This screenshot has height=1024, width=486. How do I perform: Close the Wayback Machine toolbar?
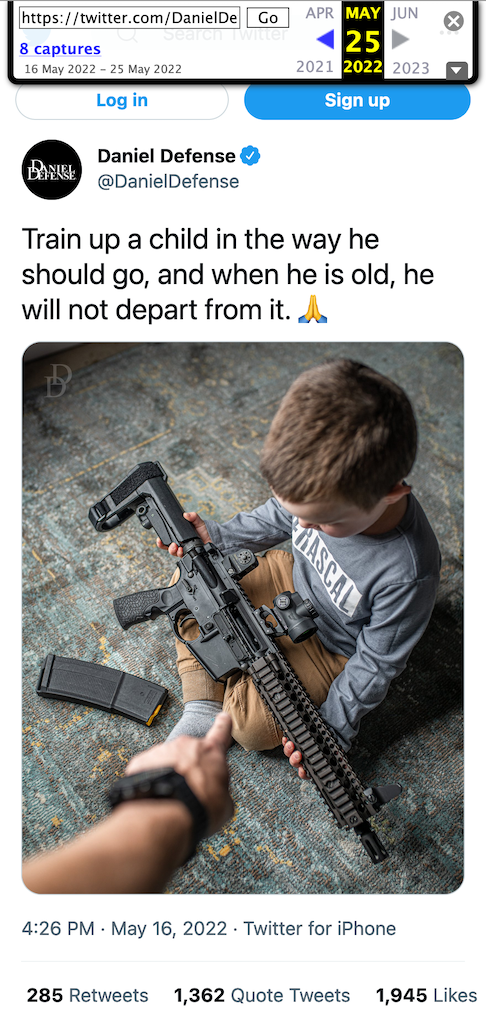click(453, 22)
